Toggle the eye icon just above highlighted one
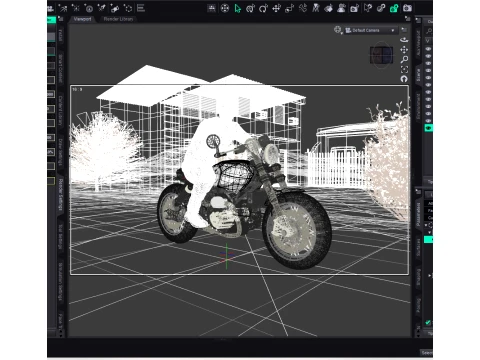The image size is (480, 360). 428,121
